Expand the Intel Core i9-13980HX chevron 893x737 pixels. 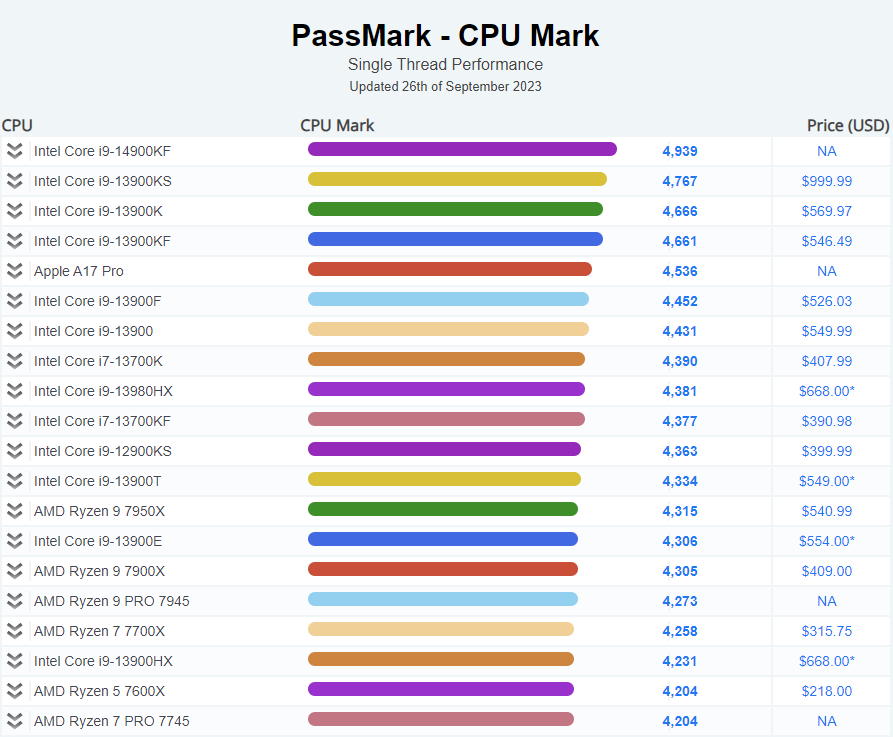(15, 391)
